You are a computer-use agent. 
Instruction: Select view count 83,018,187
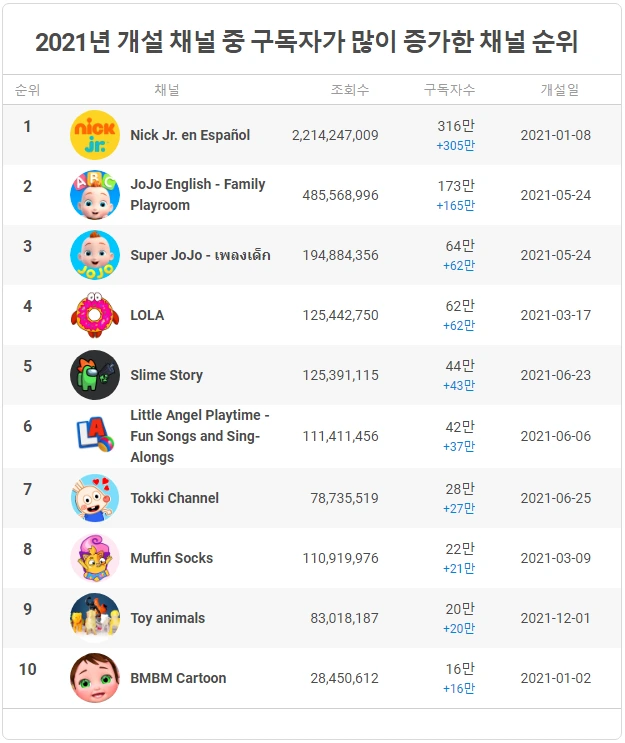(x=344, y=618)
